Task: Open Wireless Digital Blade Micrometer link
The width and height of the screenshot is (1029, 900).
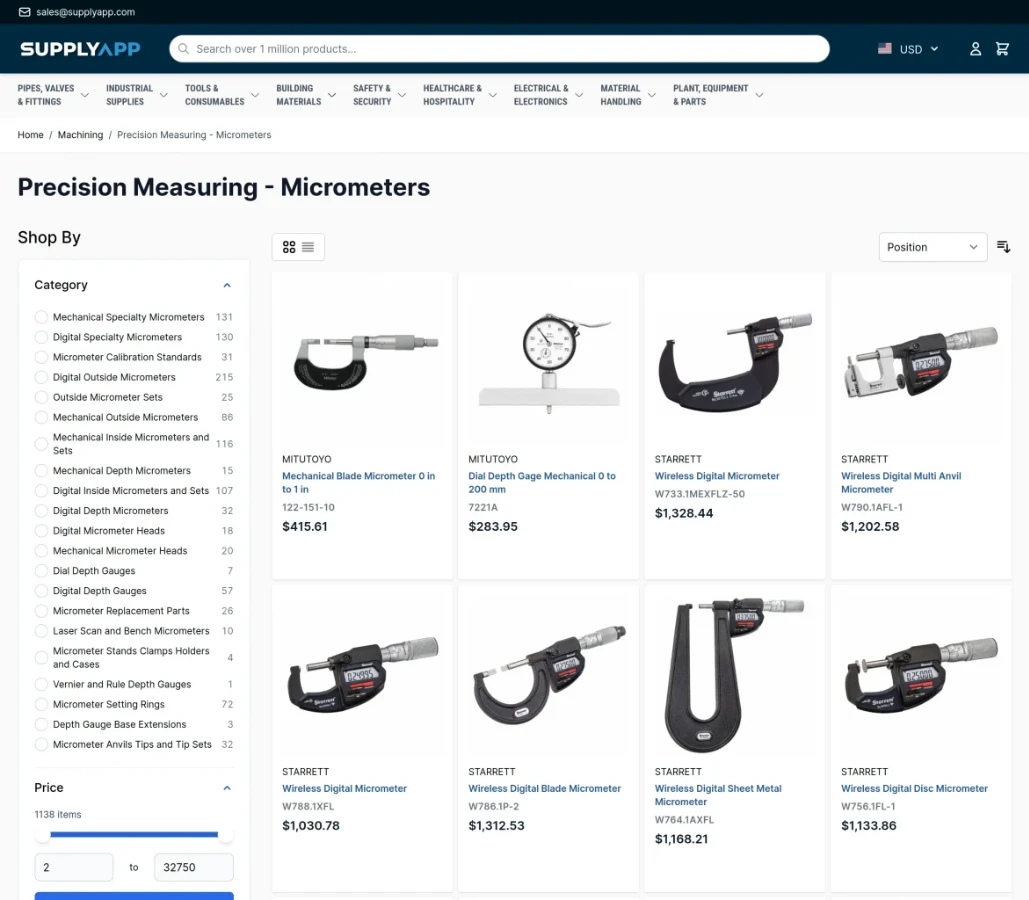Action: coord(544,788)
